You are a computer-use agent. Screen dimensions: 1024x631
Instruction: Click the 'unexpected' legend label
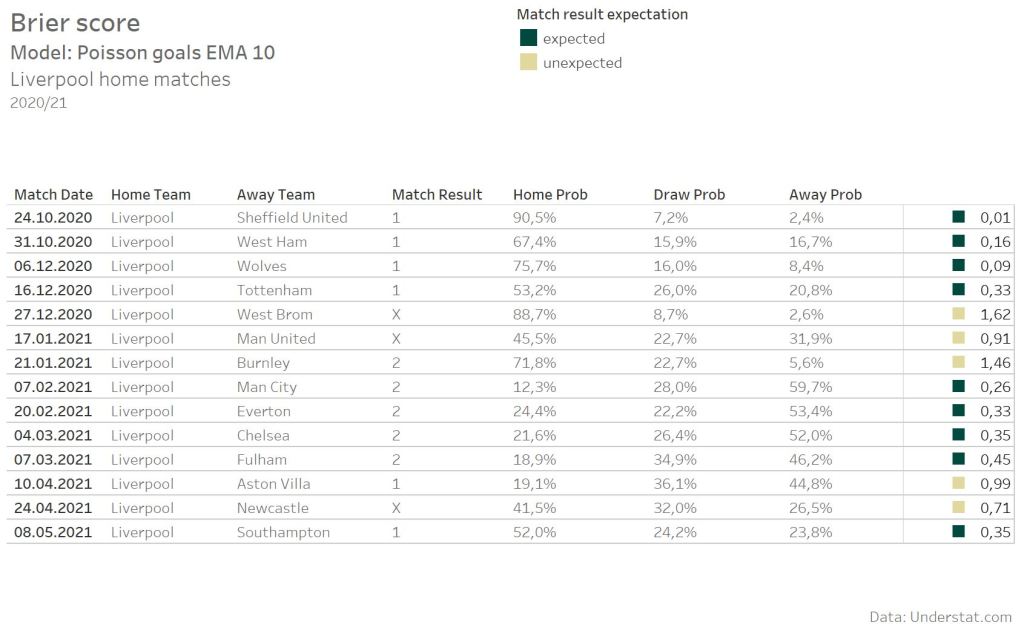point(582,63)
